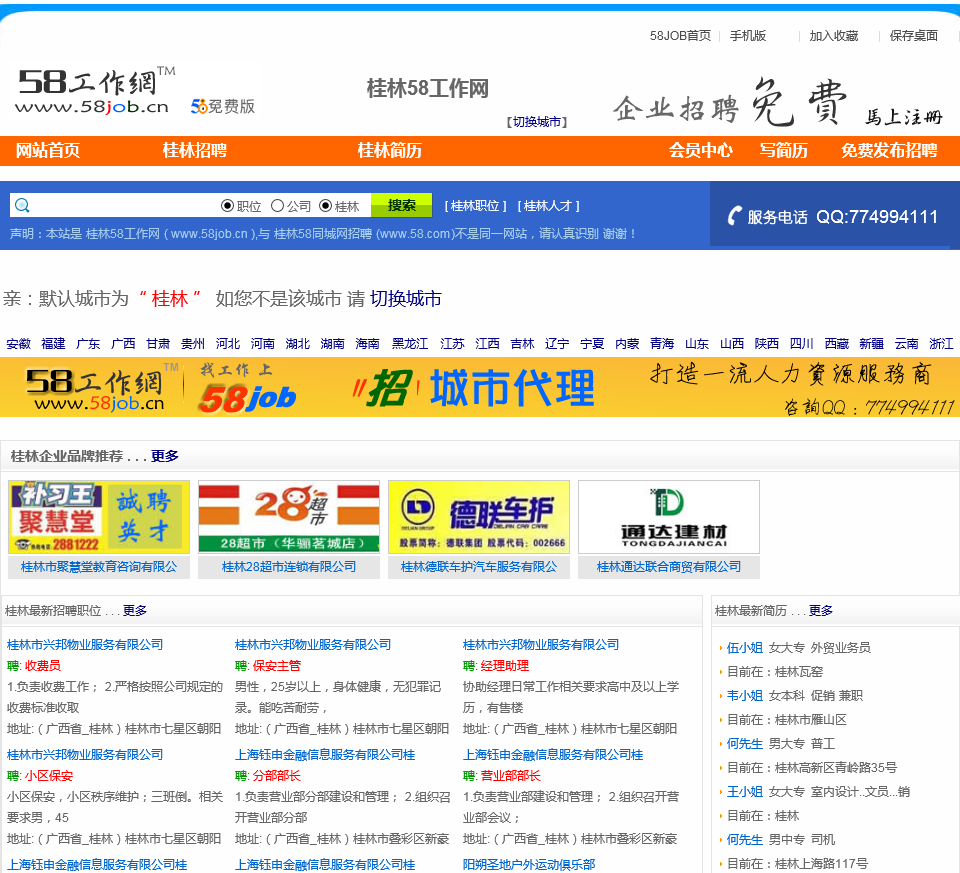Open 德联车护 brand logo image
Image resolution: width=960 pixels, height=873 pixels.
(479, 517)
